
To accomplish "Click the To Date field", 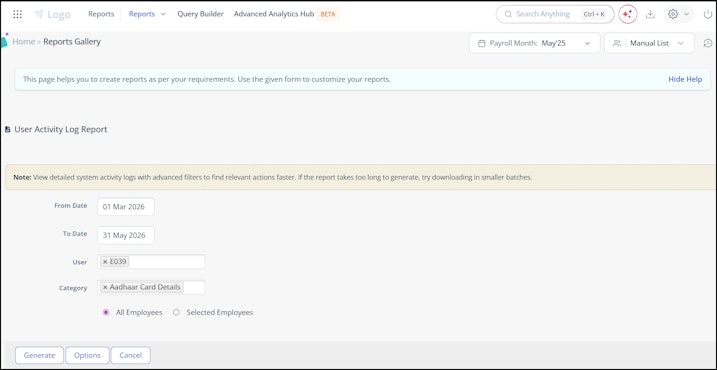I will [126, 236].
